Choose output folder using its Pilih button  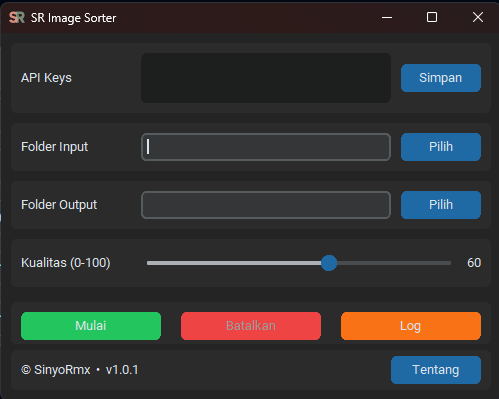[x=441, y=205]
